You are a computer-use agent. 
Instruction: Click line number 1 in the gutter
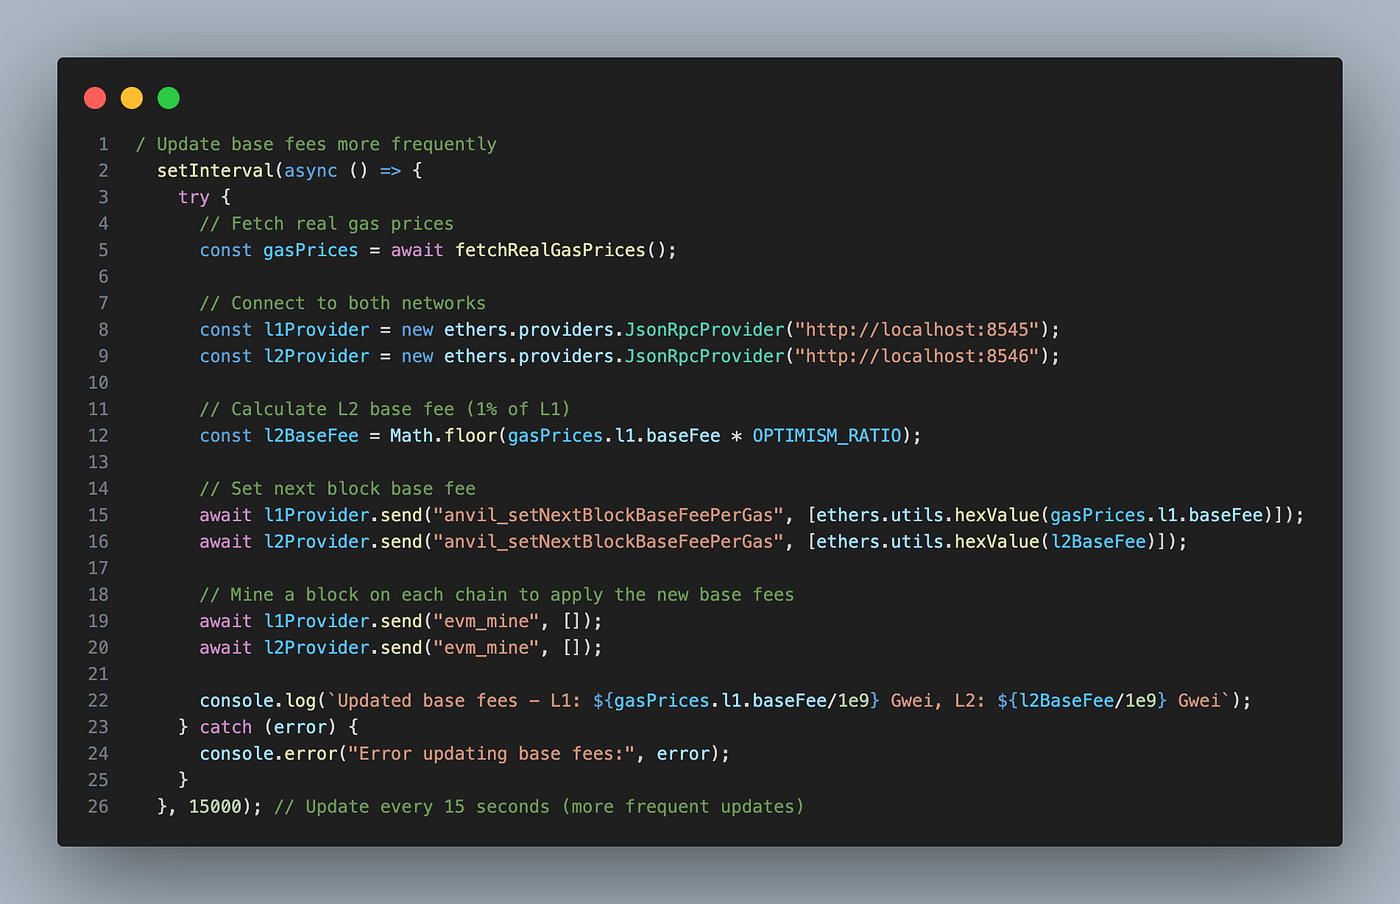coord(103,144)
